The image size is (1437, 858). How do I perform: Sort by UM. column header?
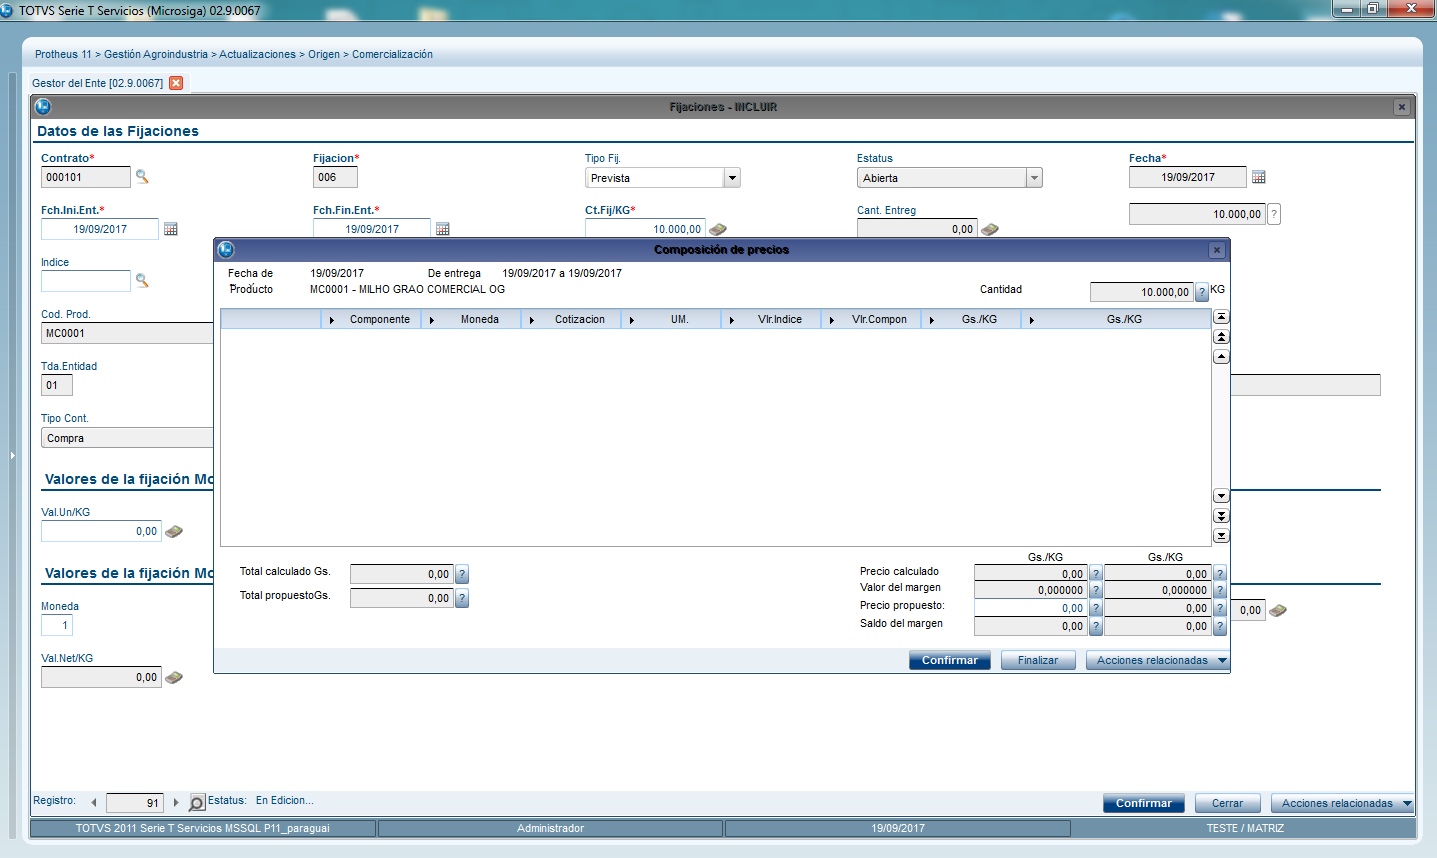679,320
